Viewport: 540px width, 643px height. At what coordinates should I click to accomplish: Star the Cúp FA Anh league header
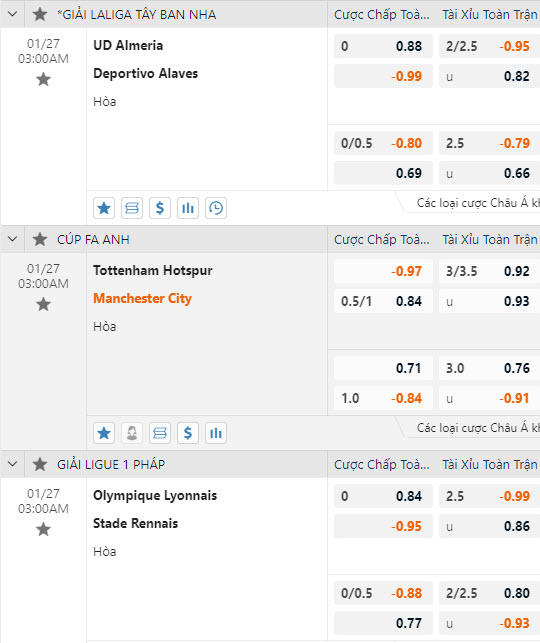[x=40, y=239]
